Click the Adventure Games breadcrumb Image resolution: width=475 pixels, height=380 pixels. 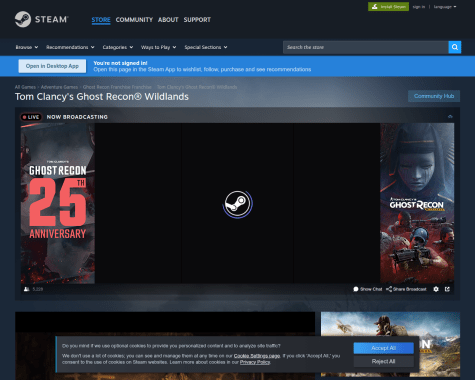(59, 87)
